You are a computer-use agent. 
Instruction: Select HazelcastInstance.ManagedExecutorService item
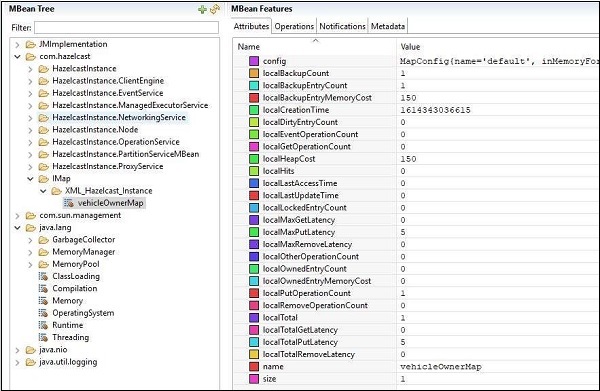(x=130, y=105)
